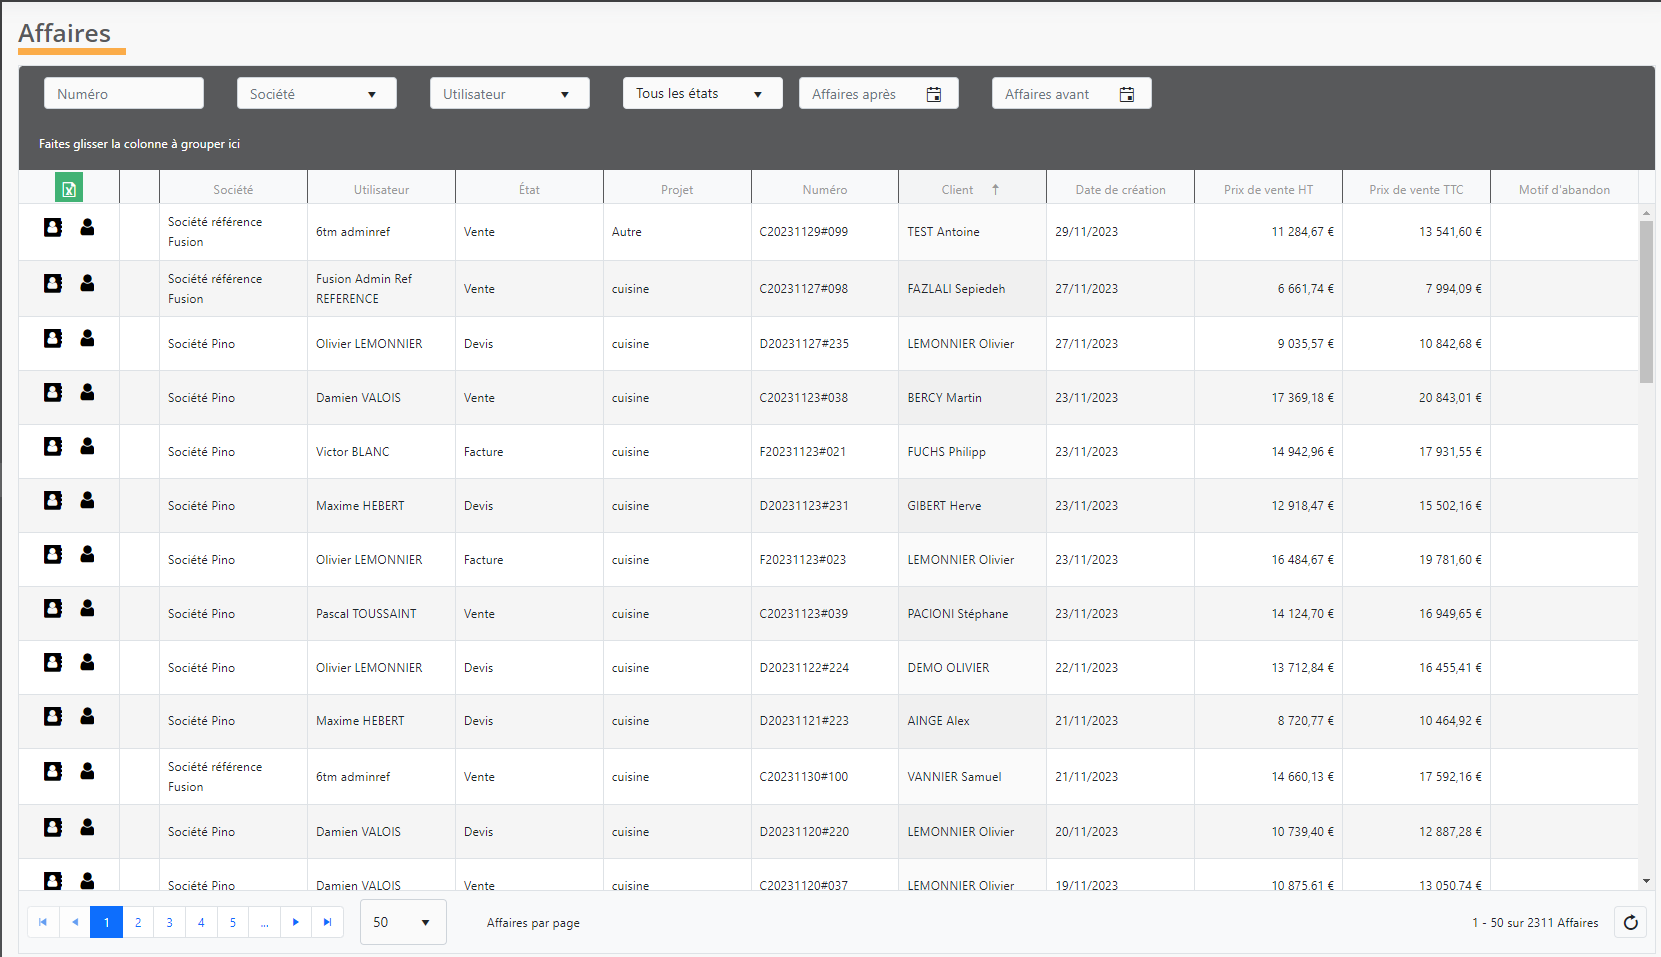Click the ellipsis for more pages
The image size is (1661, 957).
pos(264,922)
